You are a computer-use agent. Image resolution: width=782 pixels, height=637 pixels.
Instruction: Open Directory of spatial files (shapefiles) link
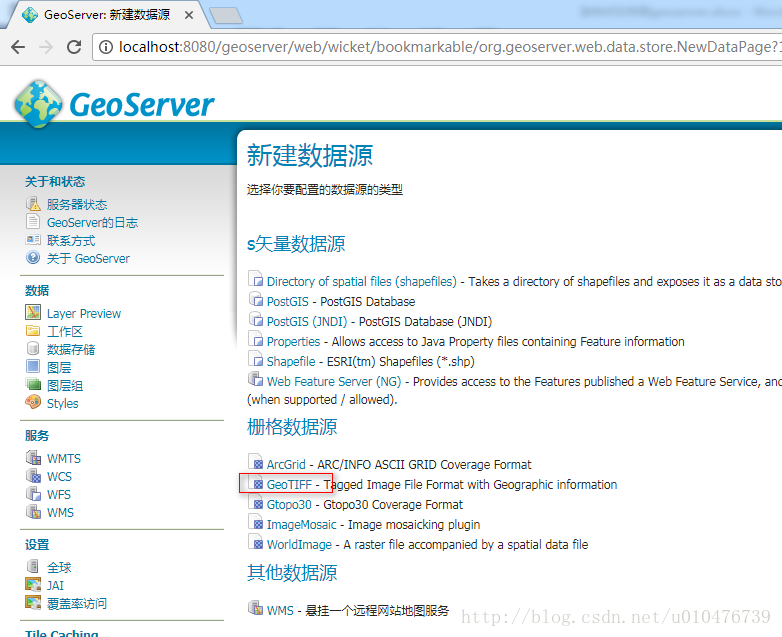(362, 282)
